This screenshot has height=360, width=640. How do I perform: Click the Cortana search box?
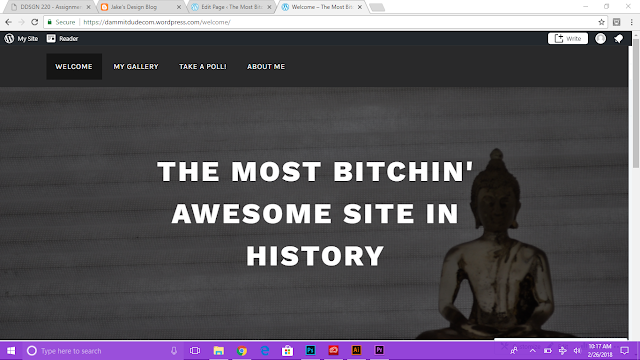click(x=102, y=351)
